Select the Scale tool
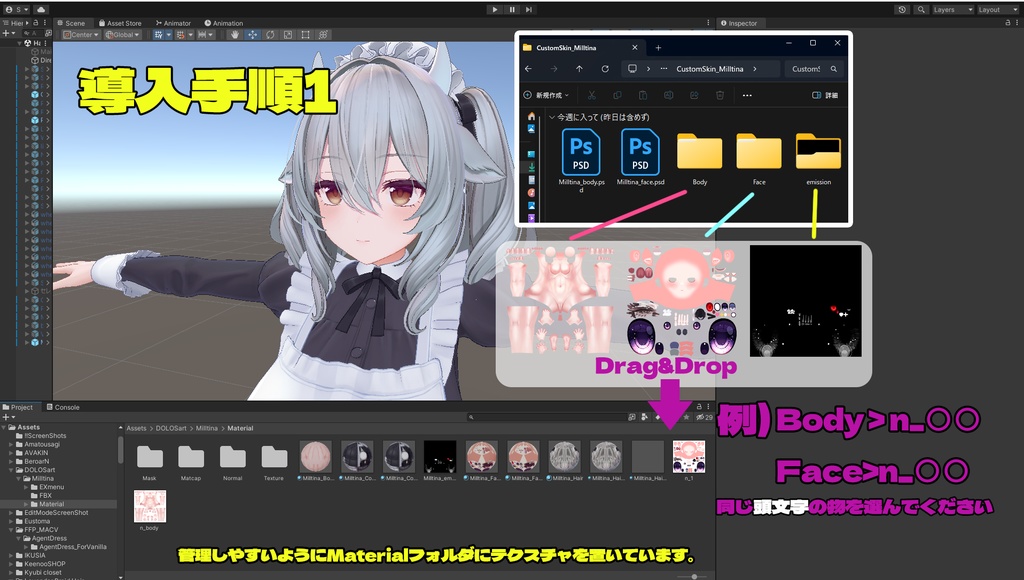The image size is (1024, 580). tap(288, 34)
